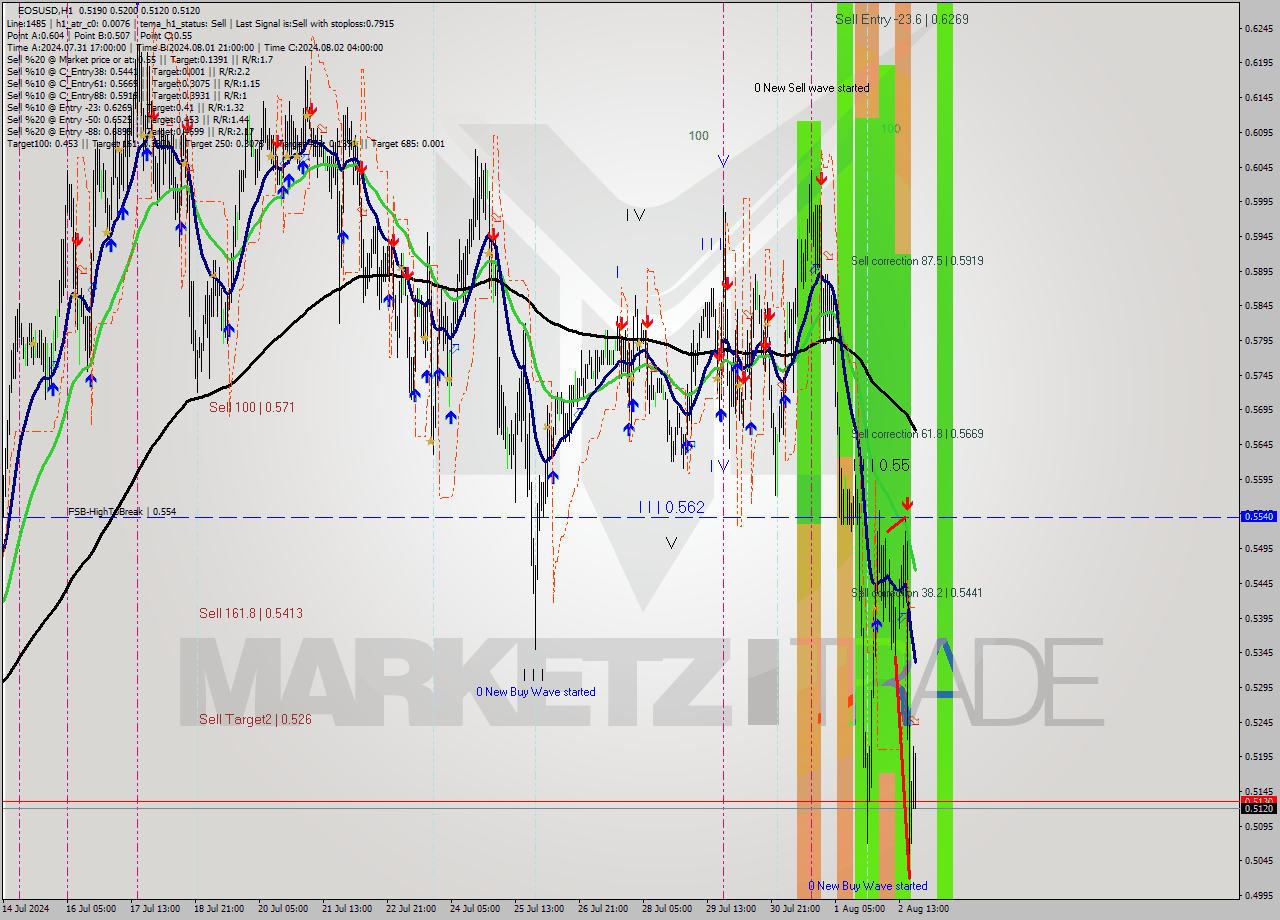This screenshot has width=1280, height=920.
Task: Click the green '100' label in green zone
Action: pyautogui.click(x=890, y=129)
